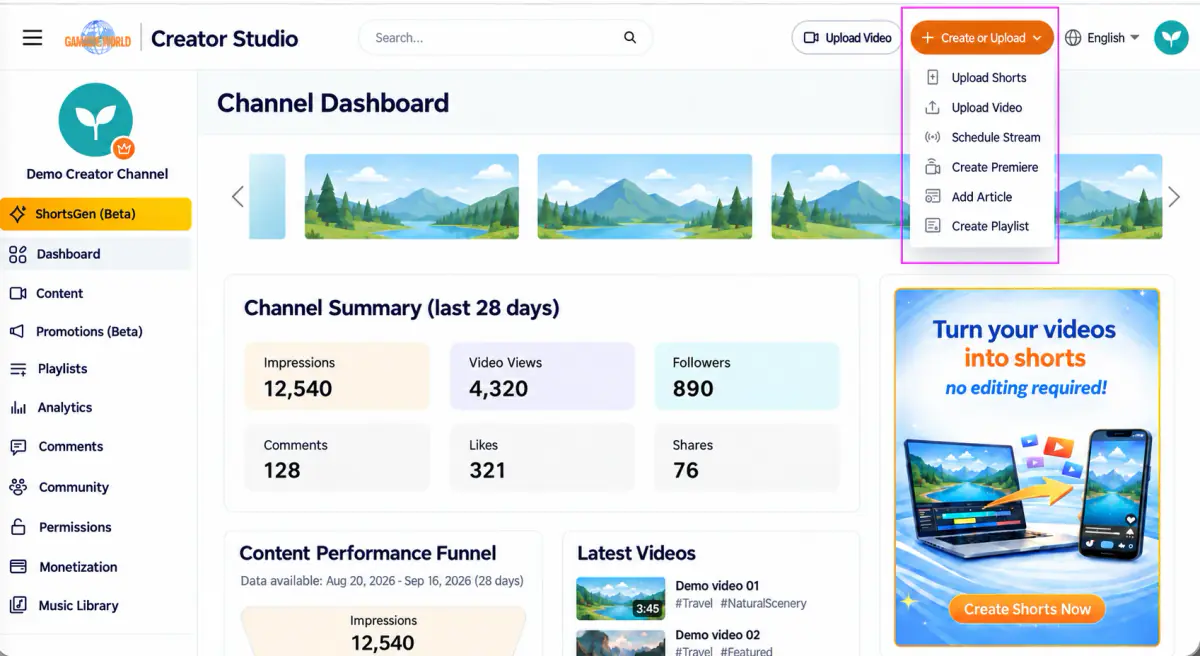Go to previous banner with left arrow

pos(237,196)
